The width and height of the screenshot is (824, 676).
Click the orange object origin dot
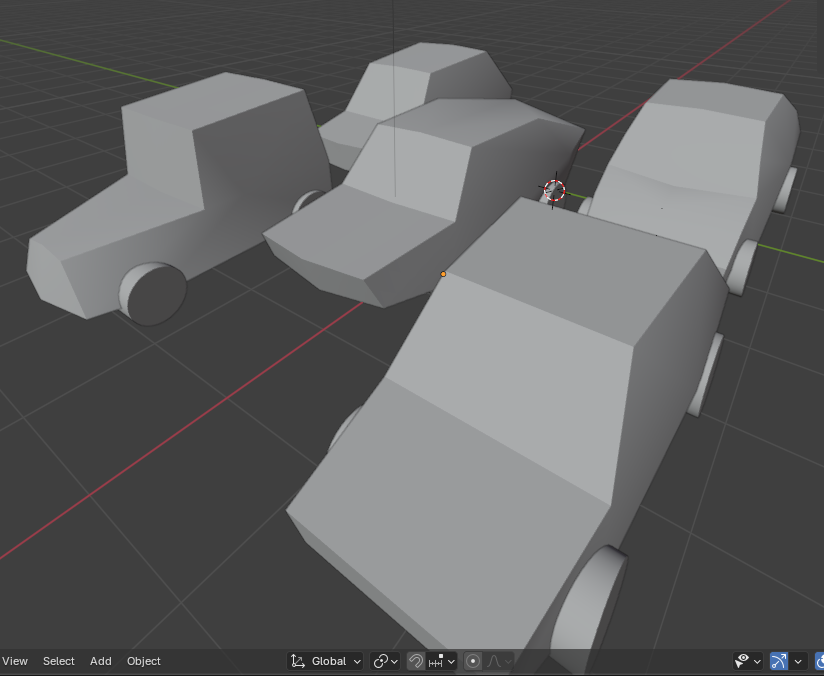443,274
